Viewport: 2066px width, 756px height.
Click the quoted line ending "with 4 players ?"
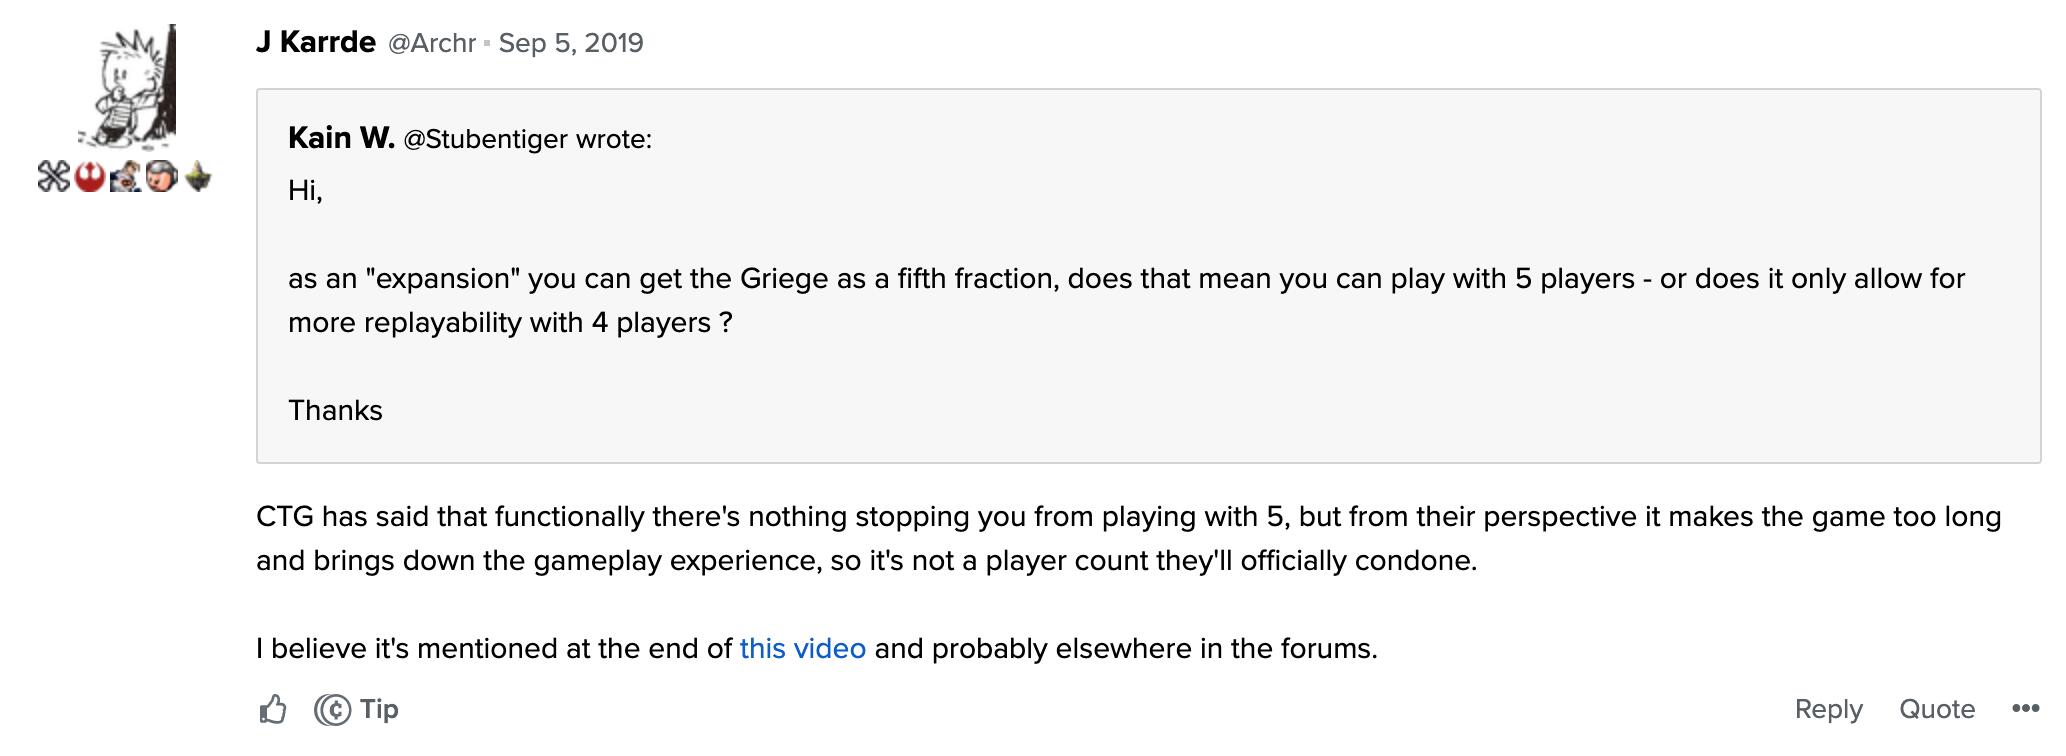click(x=510, y=322)
